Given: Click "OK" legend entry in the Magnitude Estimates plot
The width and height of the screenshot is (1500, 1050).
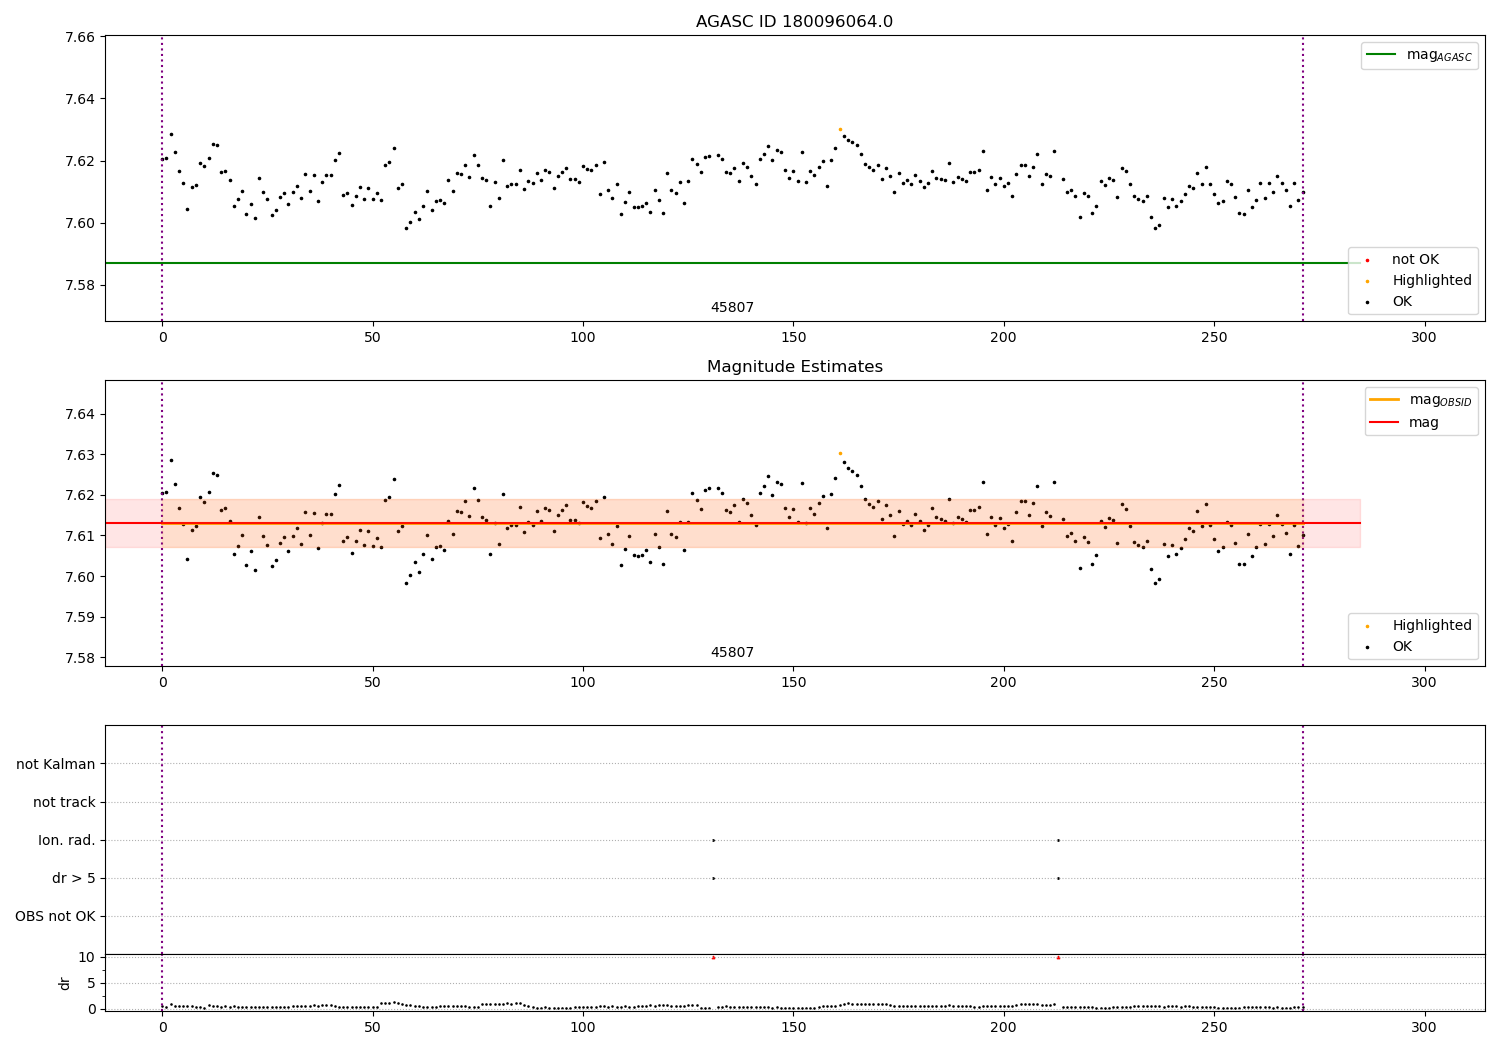Looking at the screenshot, I should 1390,647.
